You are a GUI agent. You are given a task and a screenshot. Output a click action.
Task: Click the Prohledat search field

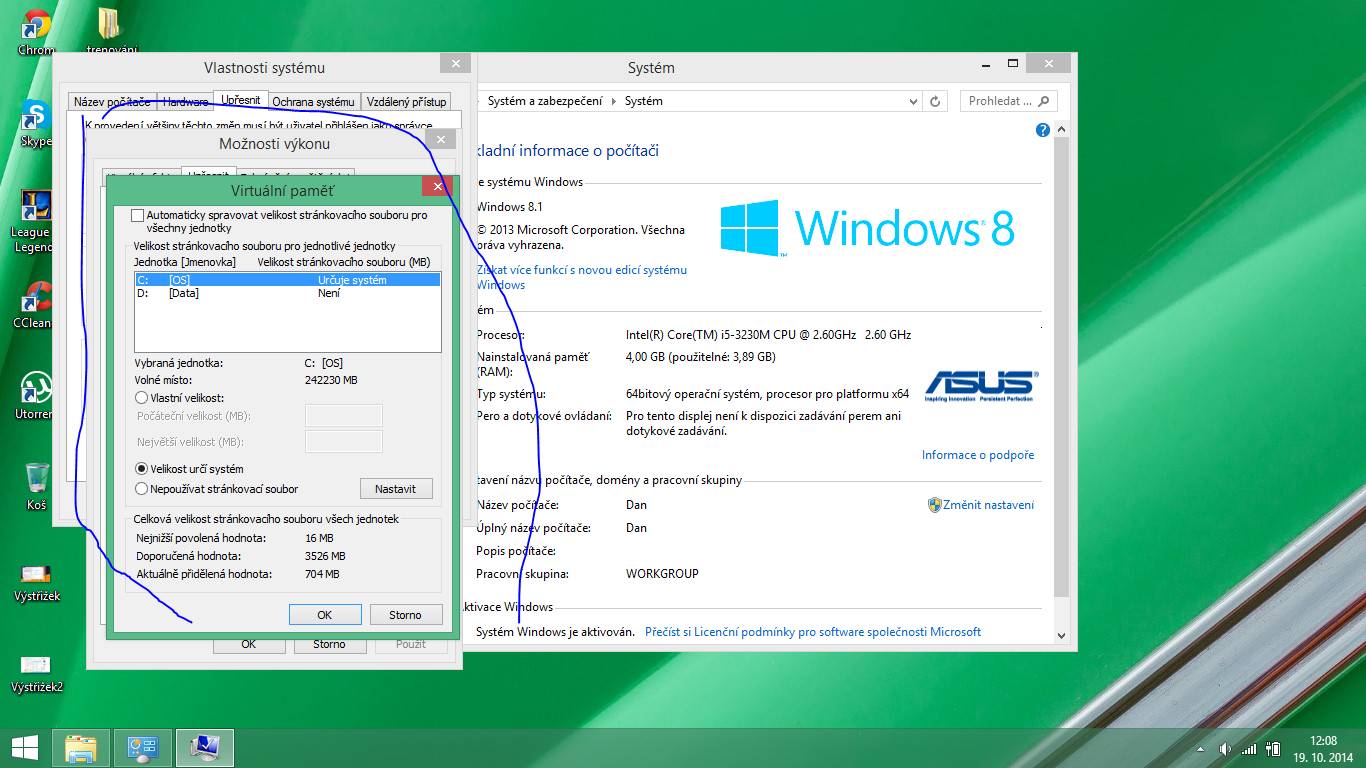(1007, 101)
